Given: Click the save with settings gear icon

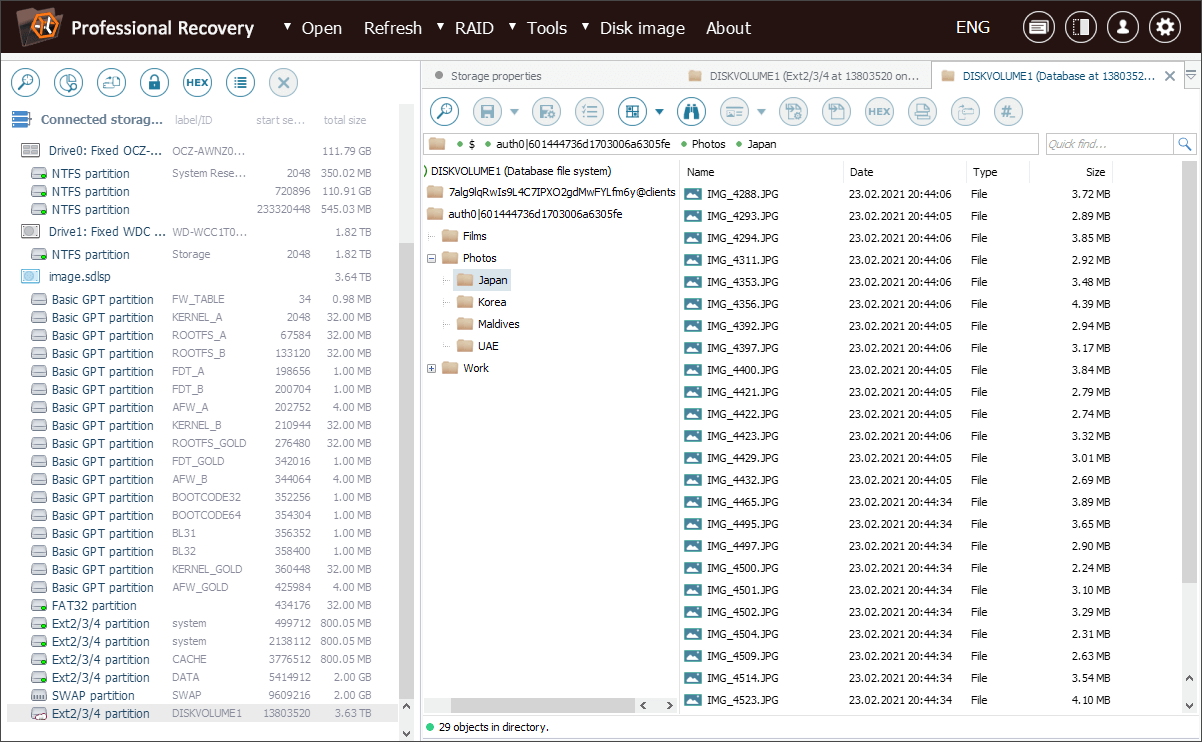Looking at the screenshot, I should 546,111.
